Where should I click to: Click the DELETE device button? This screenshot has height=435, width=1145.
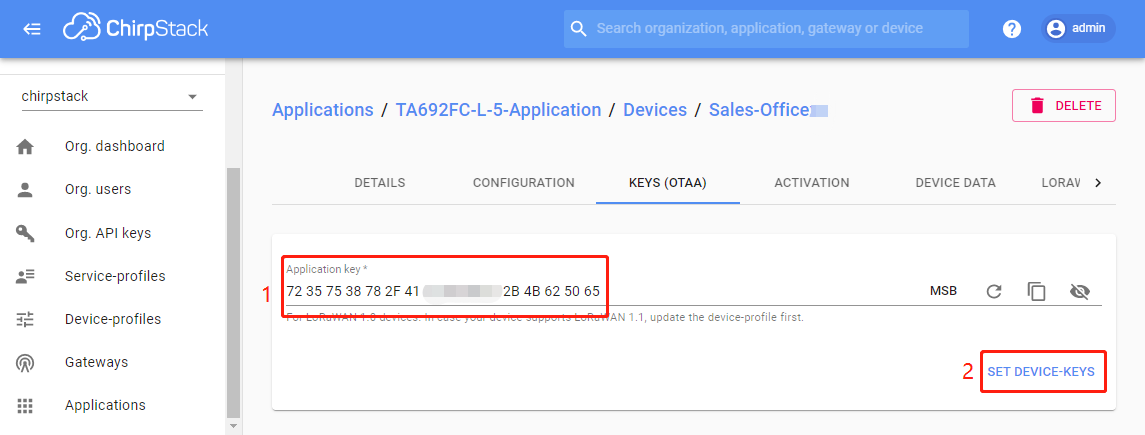point(1064,106)
